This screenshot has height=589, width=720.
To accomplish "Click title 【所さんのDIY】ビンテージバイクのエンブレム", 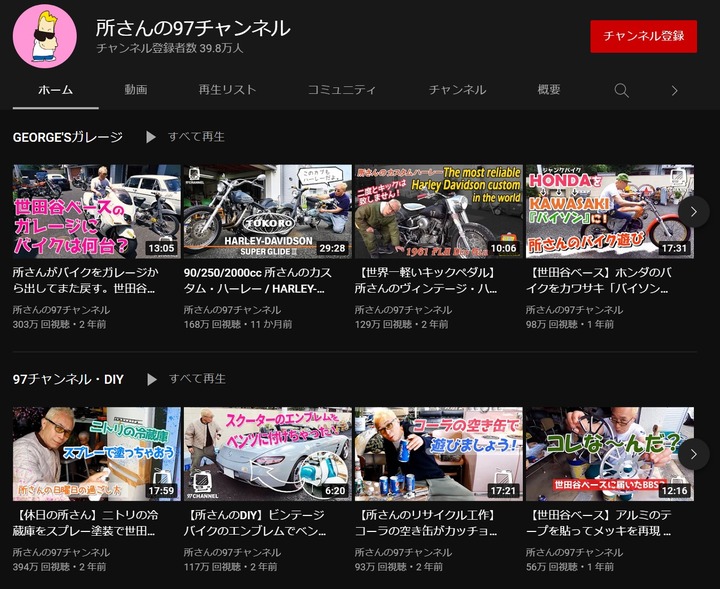I will 255,523.
